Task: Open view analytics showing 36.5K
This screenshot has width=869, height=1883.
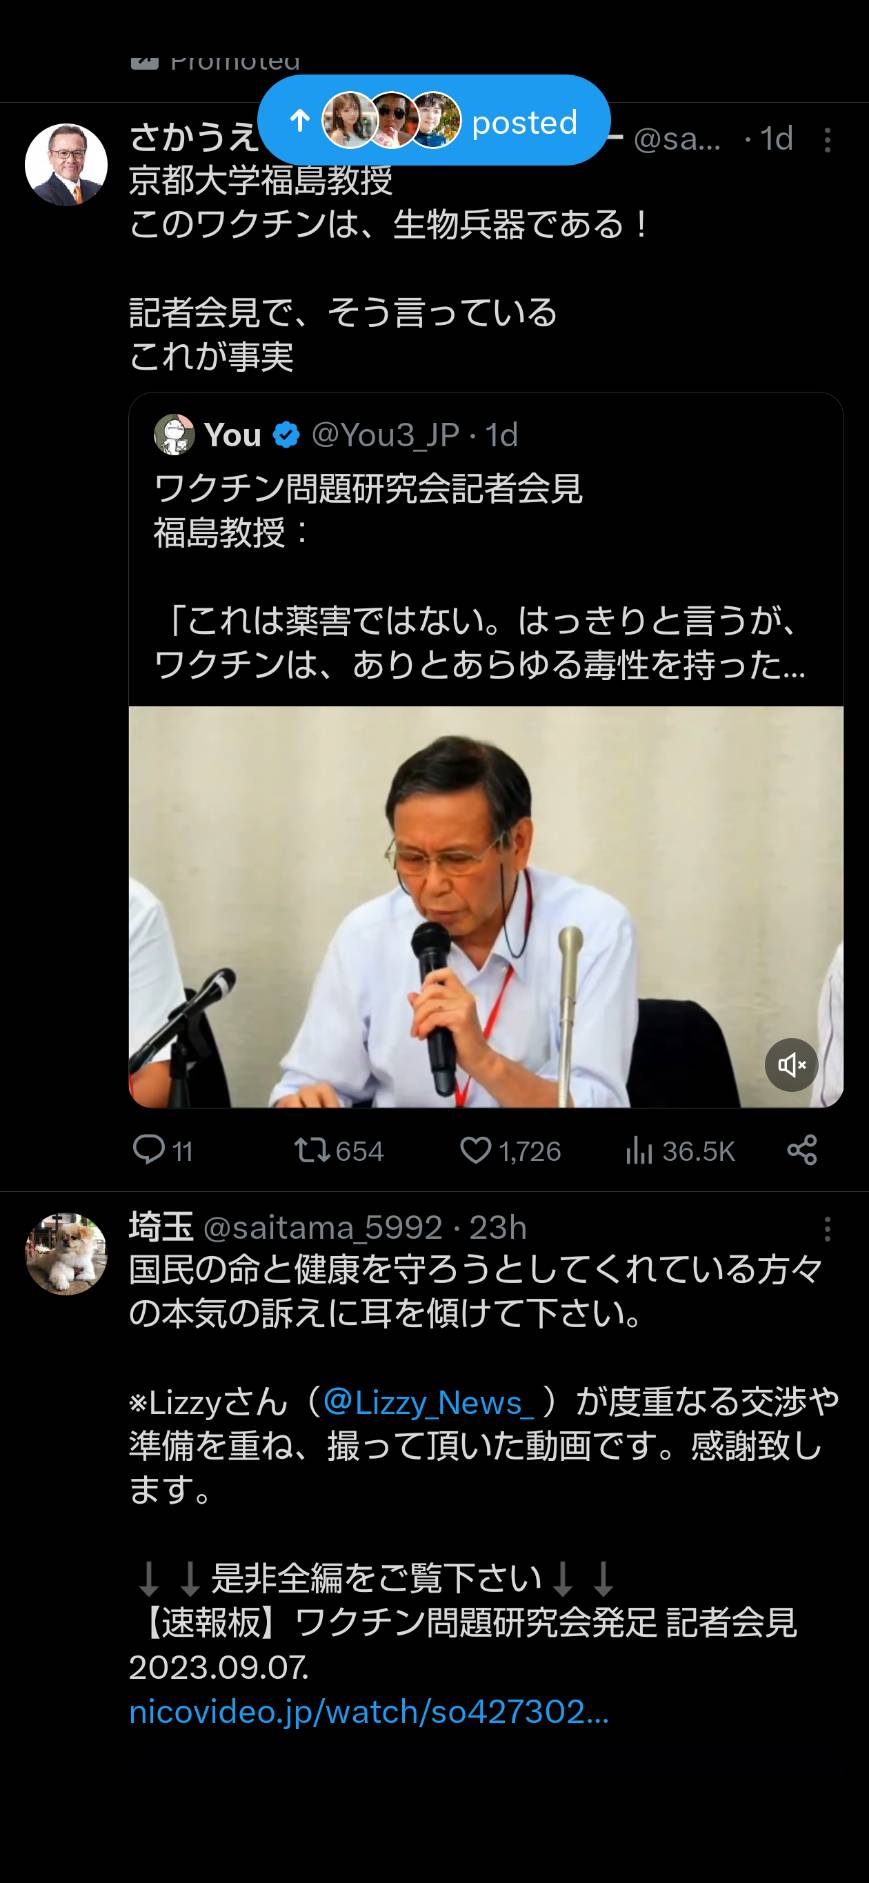Action: tap(639, 1152)
